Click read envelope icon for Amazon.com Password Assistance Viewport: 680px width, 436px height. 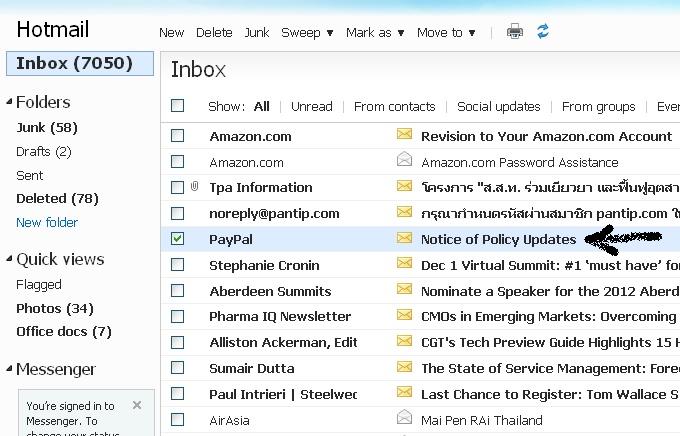(x=404, y=159)
